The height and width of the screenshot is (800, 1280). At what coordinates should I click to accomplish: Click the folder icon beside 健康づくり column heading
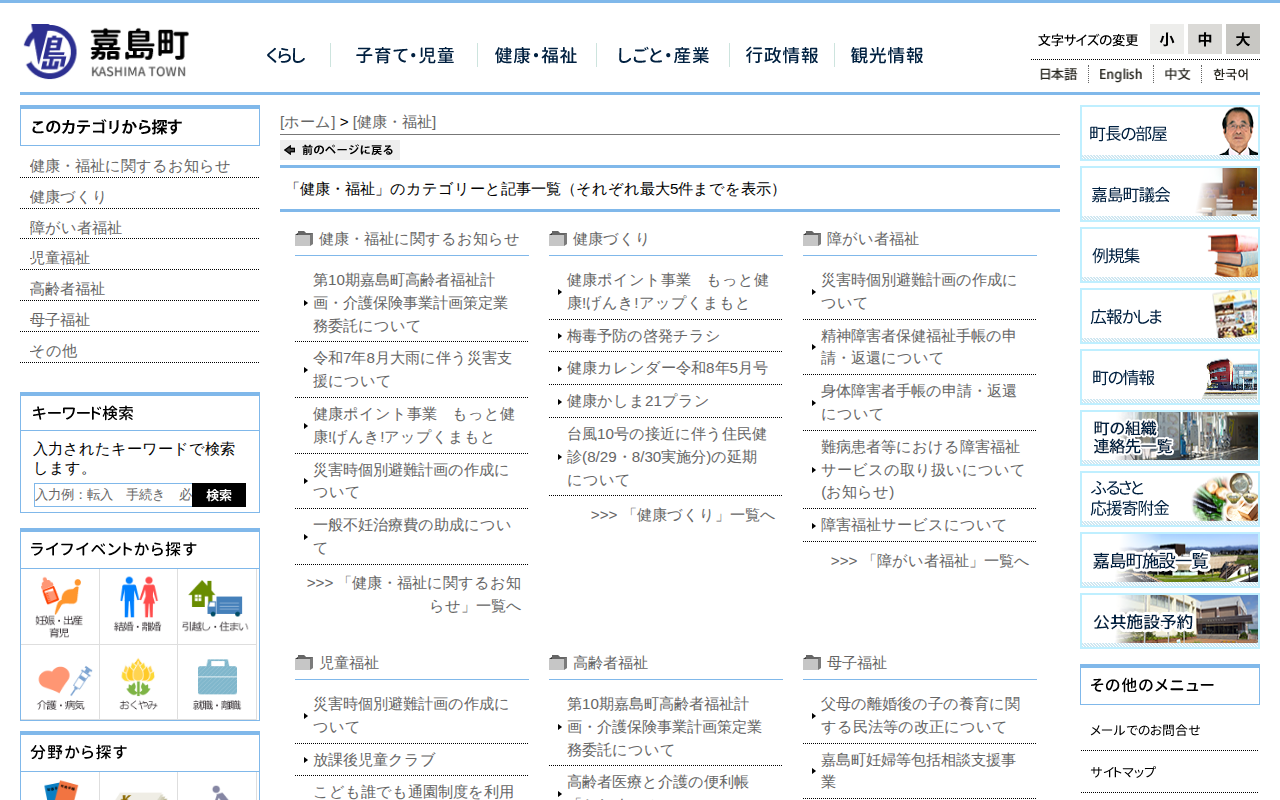558,239
